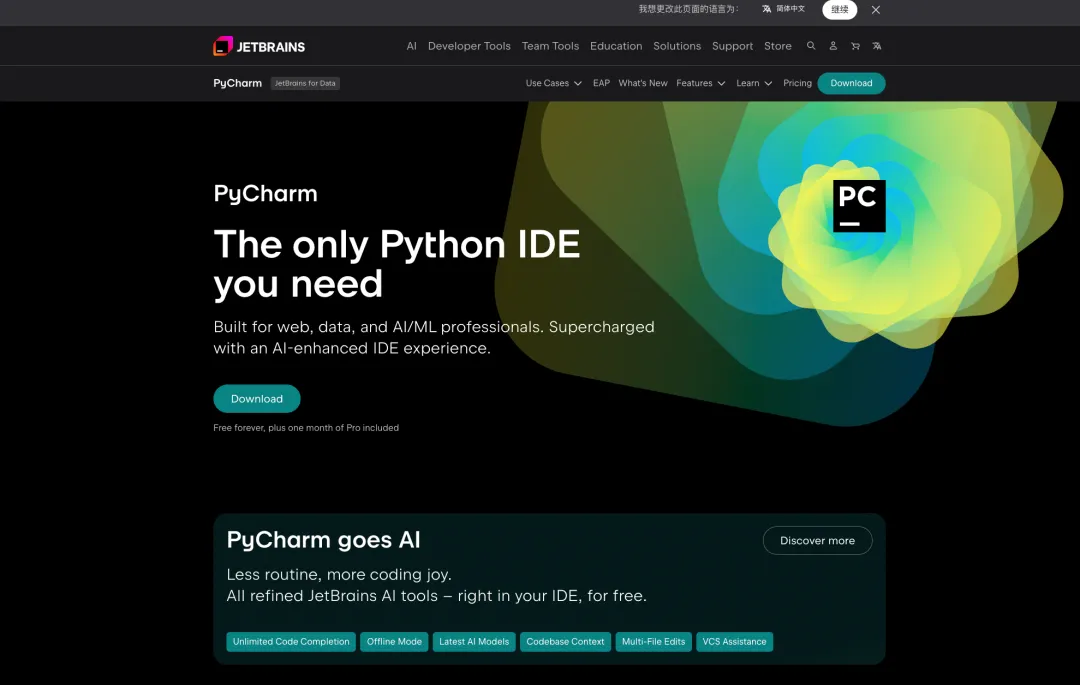Expand the Use Cases dropdown
This screenshot has width=1080, height=685.
click(554, 83)
